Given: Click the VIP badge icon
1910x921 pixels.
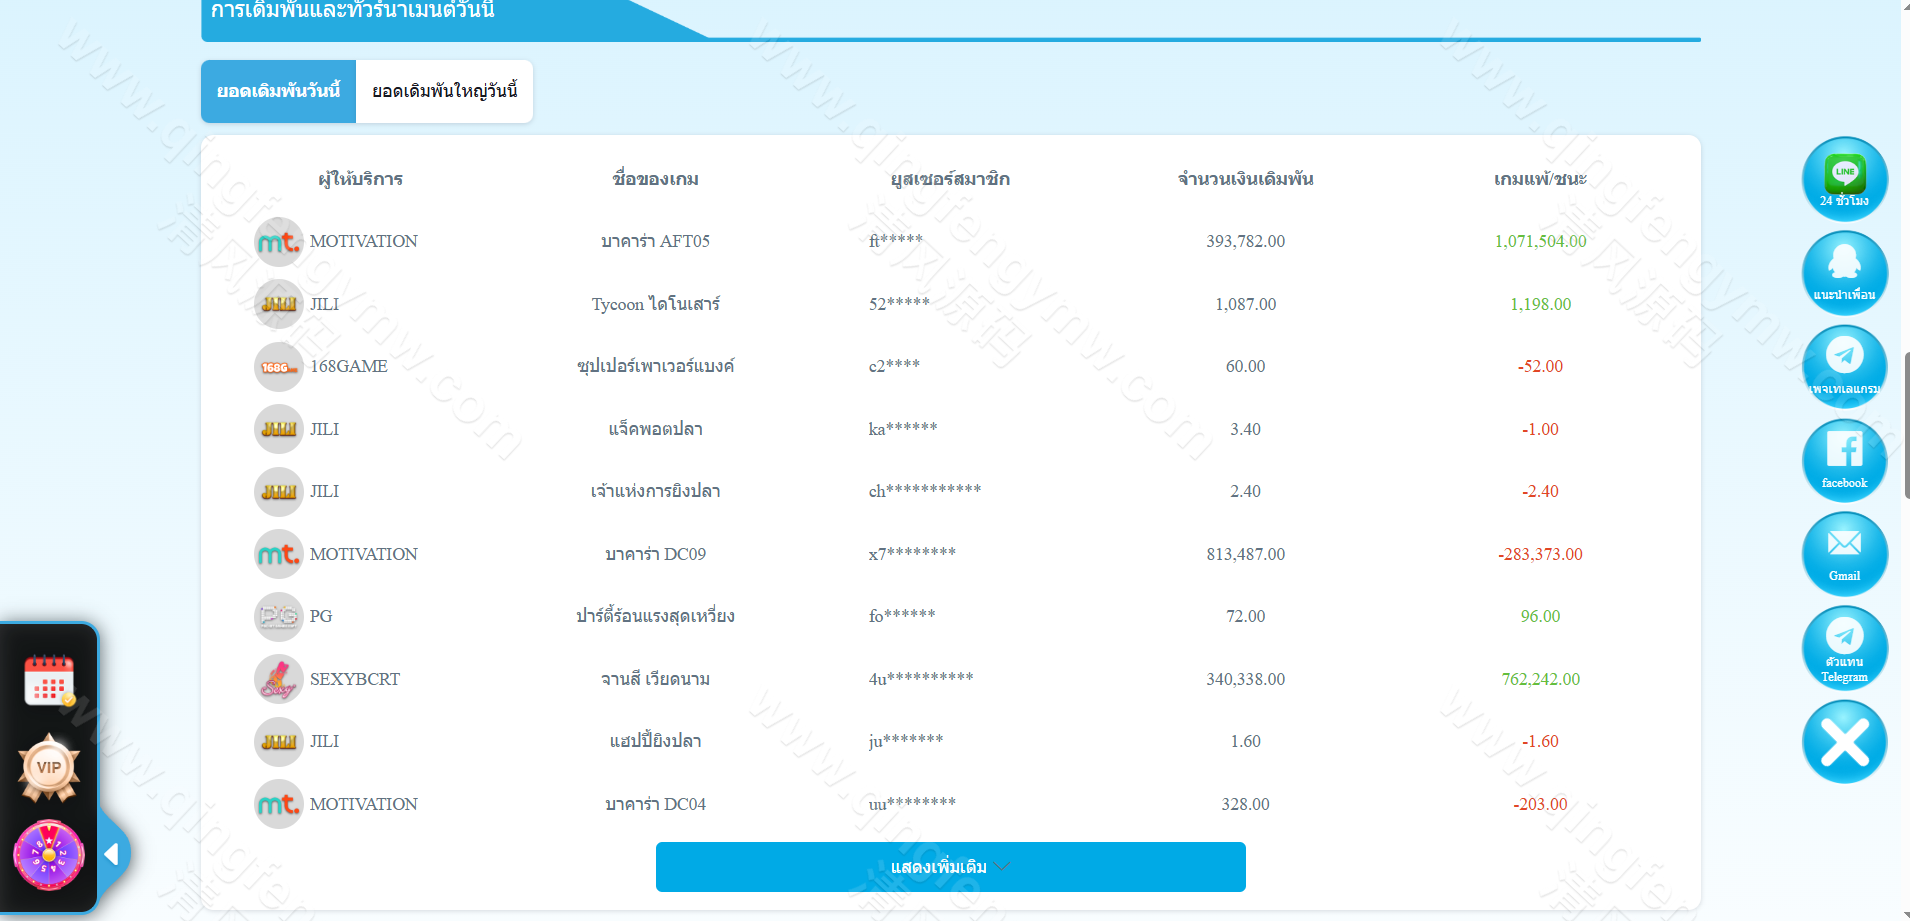Looking at the screenshot, I should 49,768.
